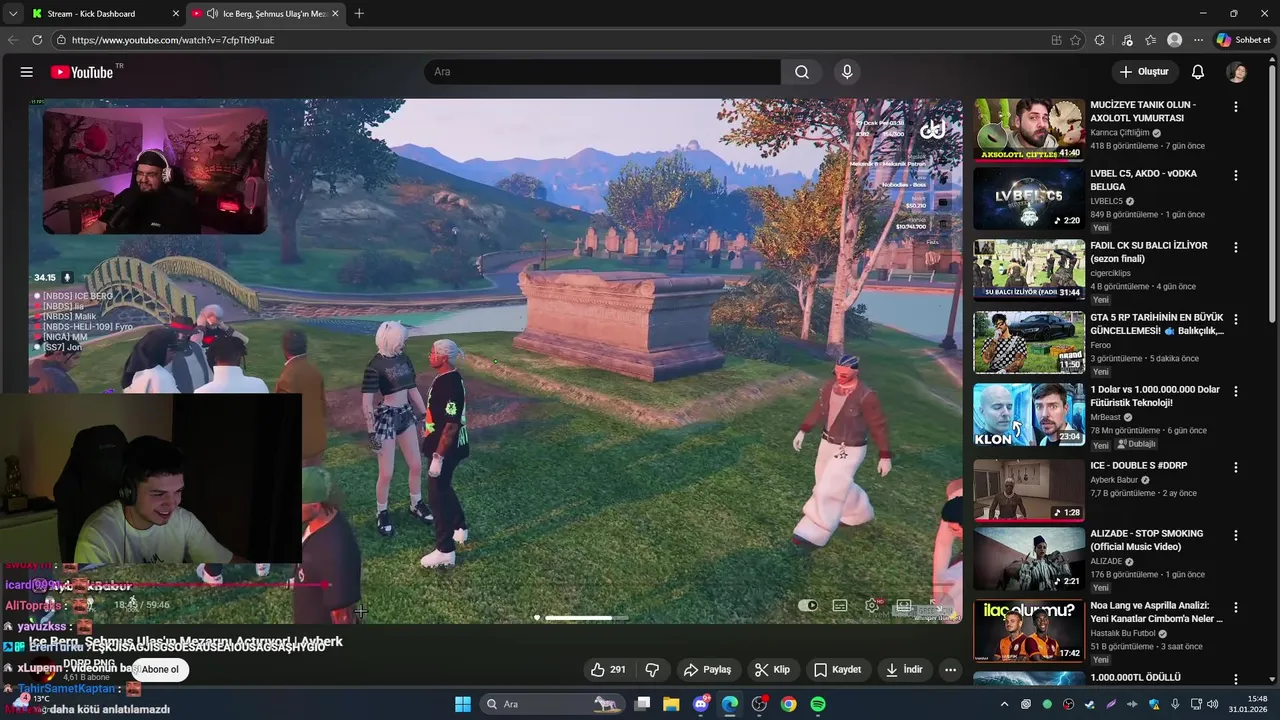
Task: Open options for Noa Lang ve Asprilla video
Action: coord(1236,608)
